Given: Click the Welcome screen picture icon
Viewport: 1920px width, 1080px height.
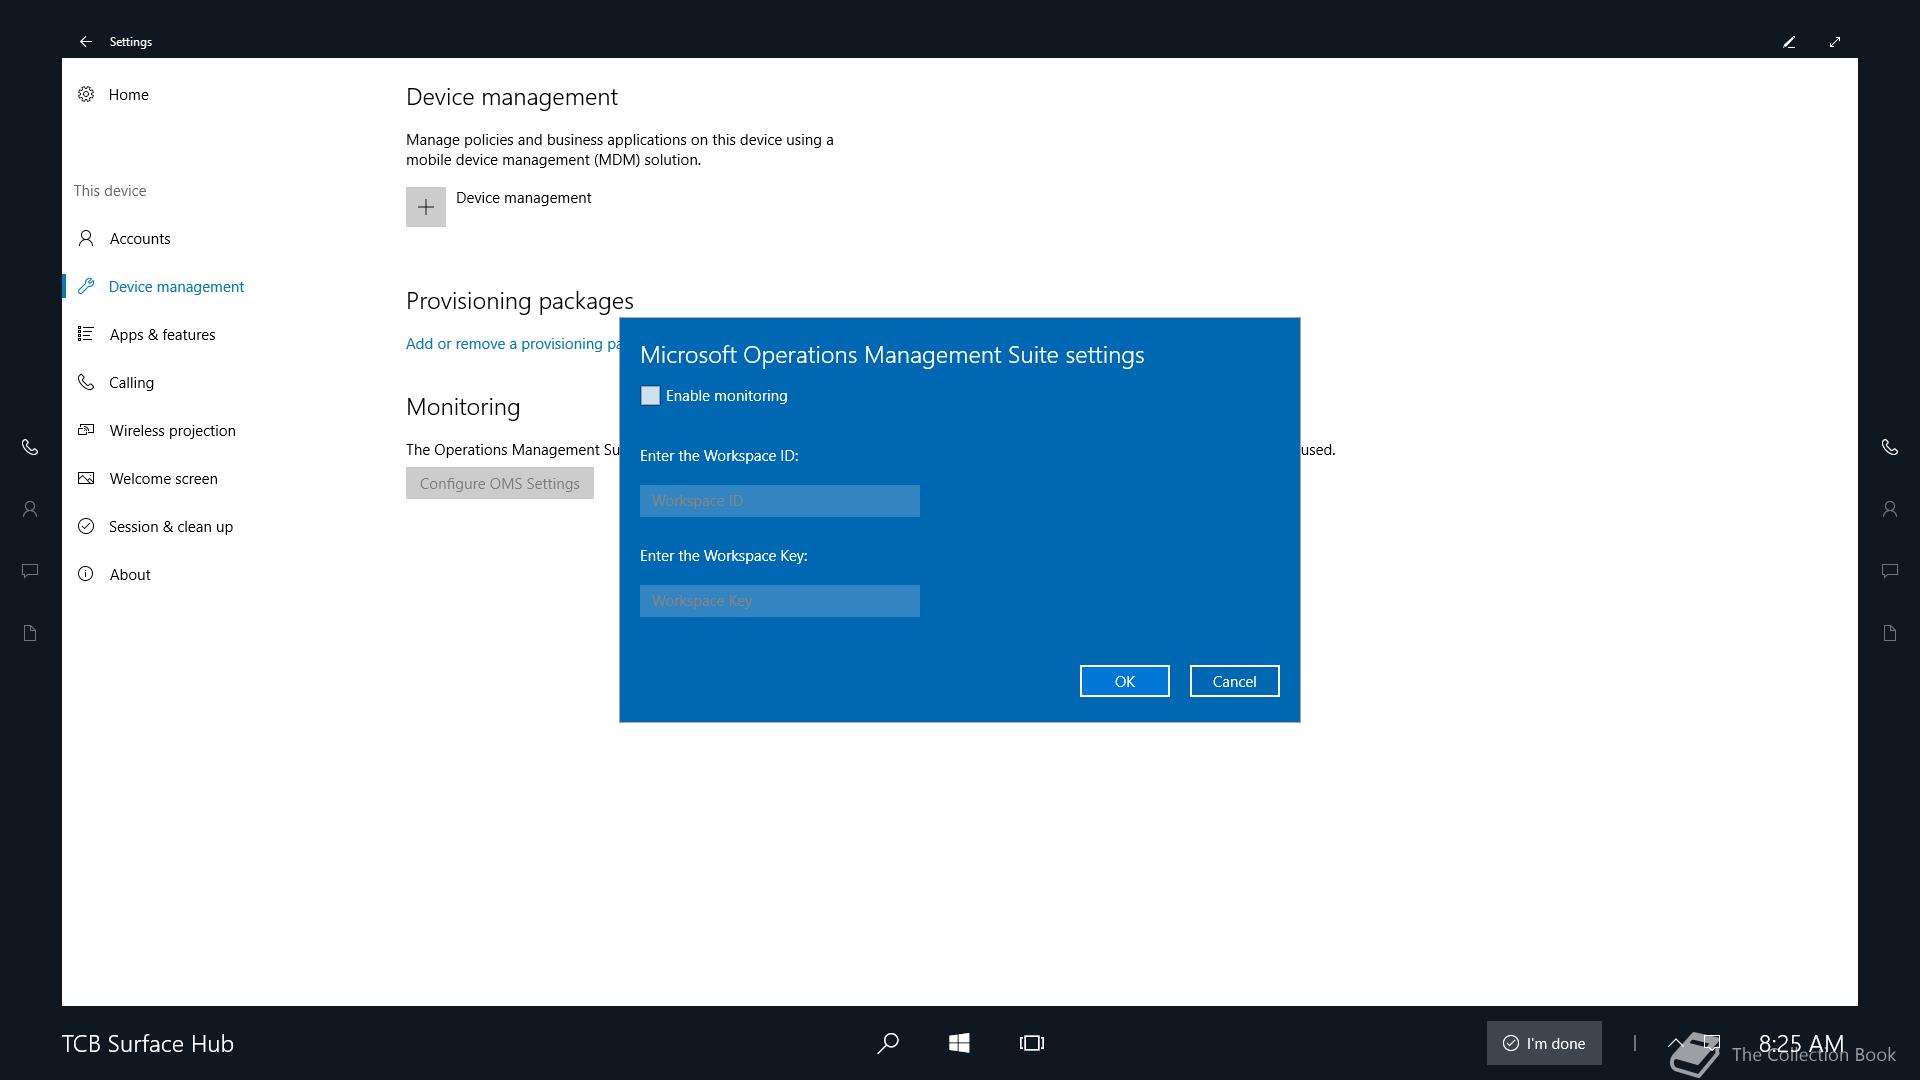Looking at the screenshot, I should click(86, 478).
